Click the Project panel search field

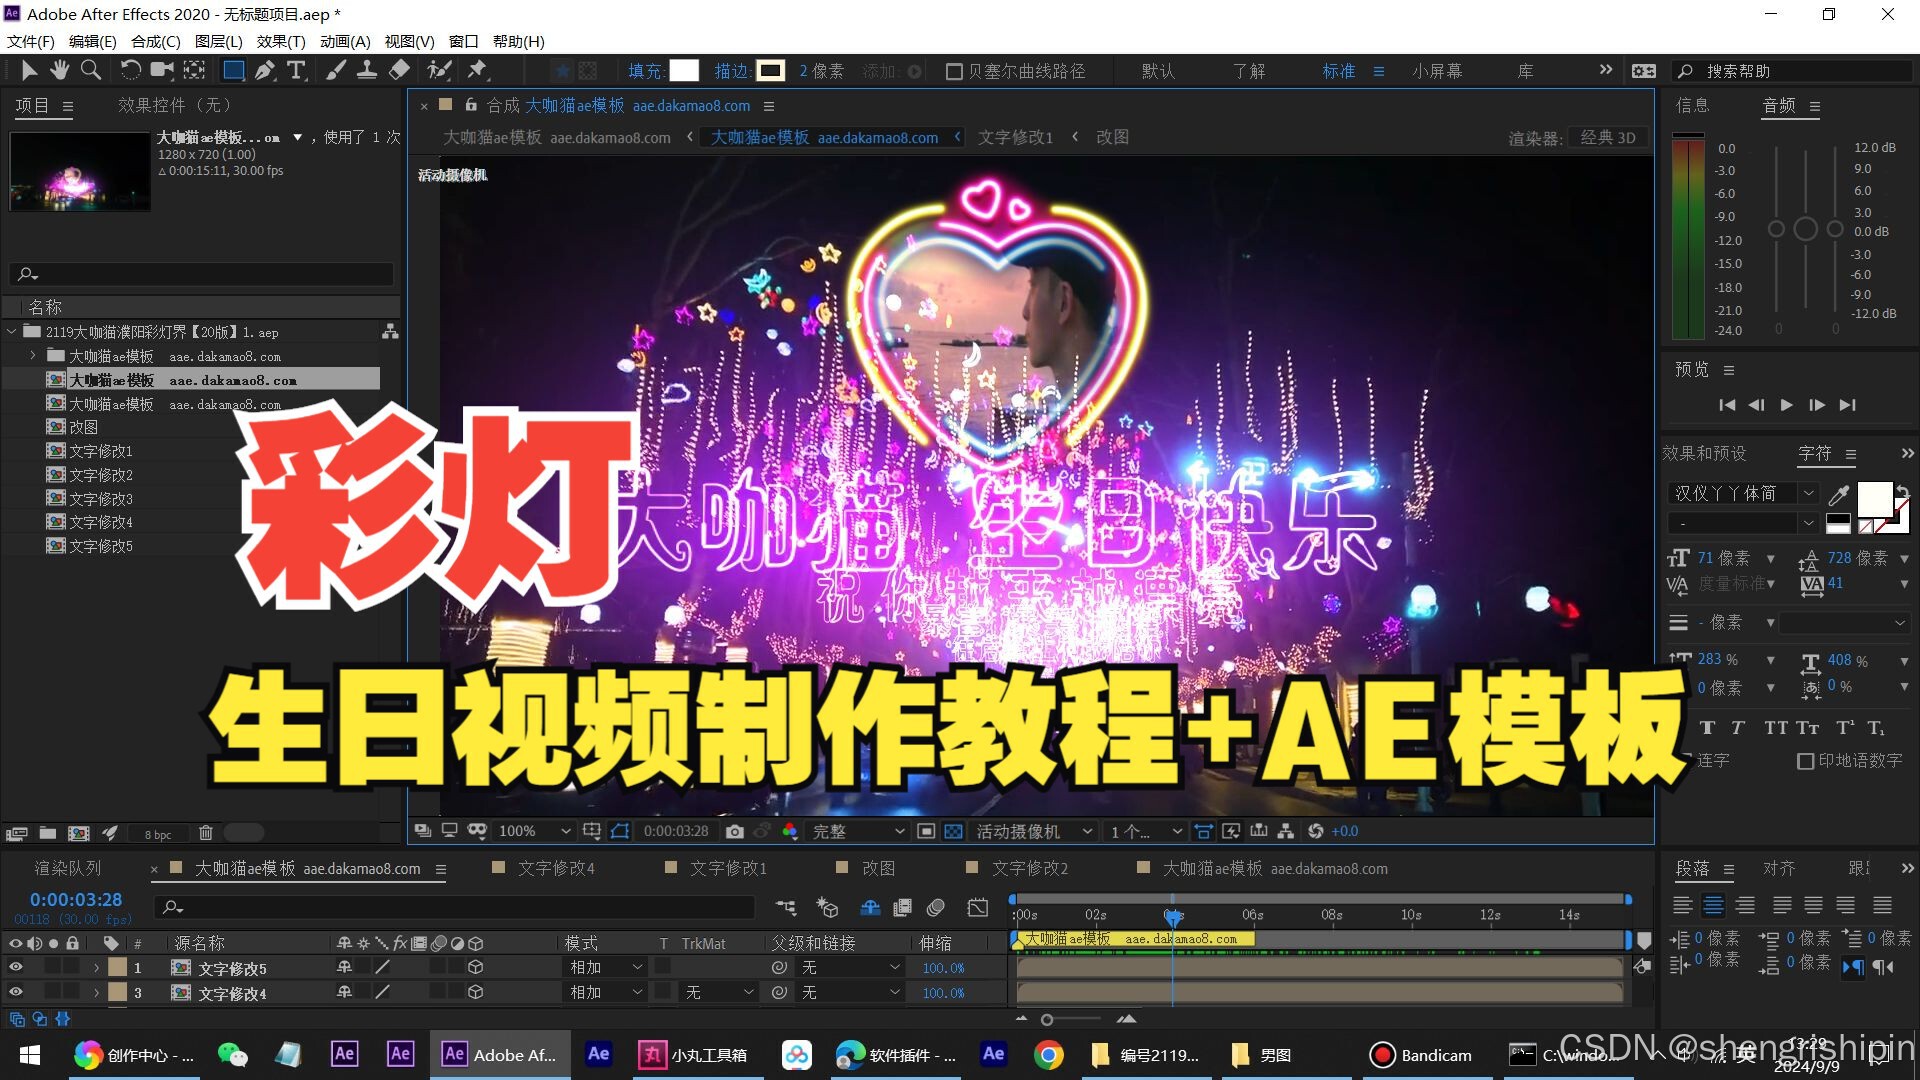click(201, 274)
